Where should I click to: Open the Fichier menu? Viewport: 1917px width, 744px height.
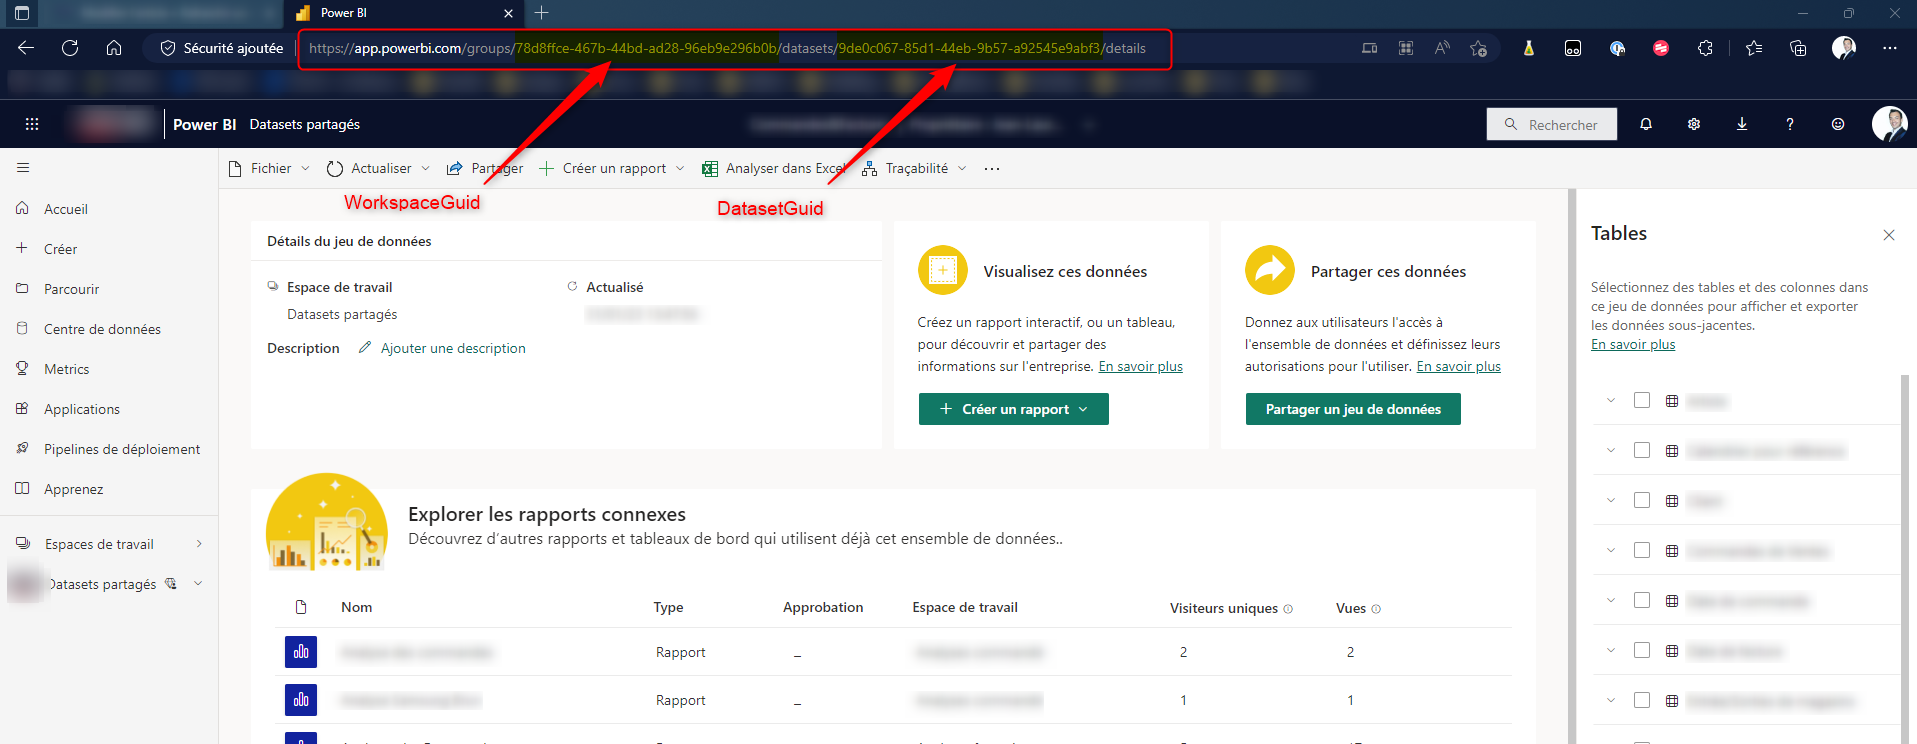coord(269,169)
